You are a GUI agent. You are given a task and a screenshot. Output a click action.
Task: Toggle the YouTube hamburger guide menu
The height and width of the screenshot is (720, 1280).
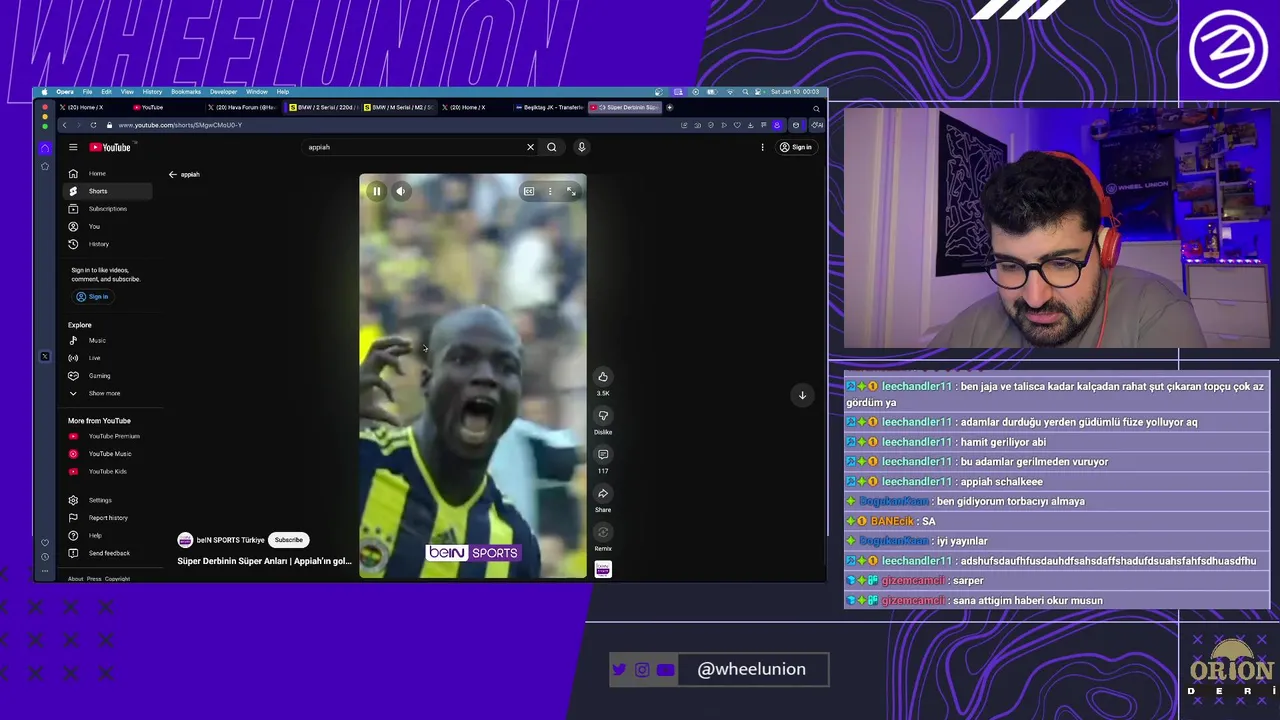(73, 147)
